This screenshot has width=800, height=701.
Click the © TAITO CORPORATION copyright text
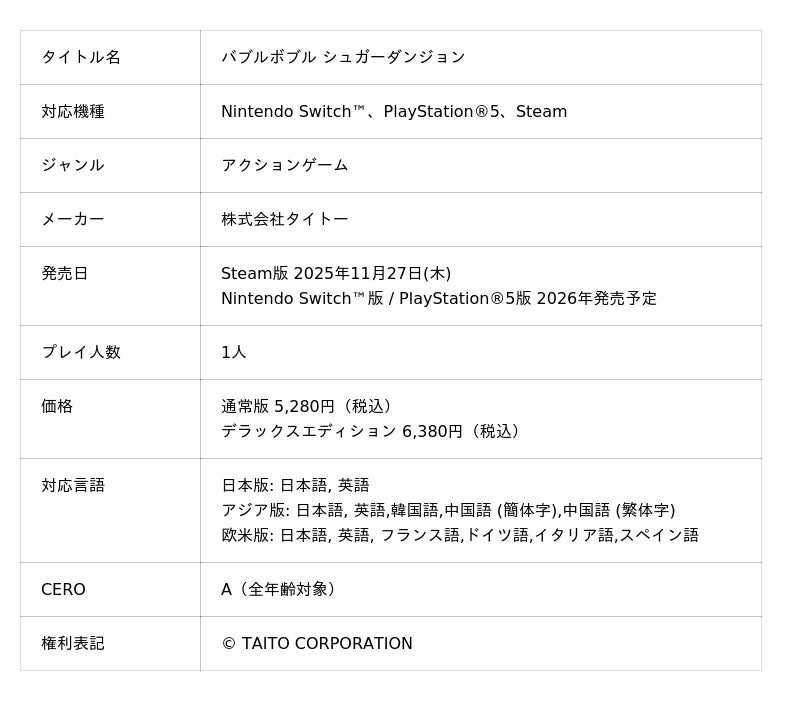[x=317, y=643]
